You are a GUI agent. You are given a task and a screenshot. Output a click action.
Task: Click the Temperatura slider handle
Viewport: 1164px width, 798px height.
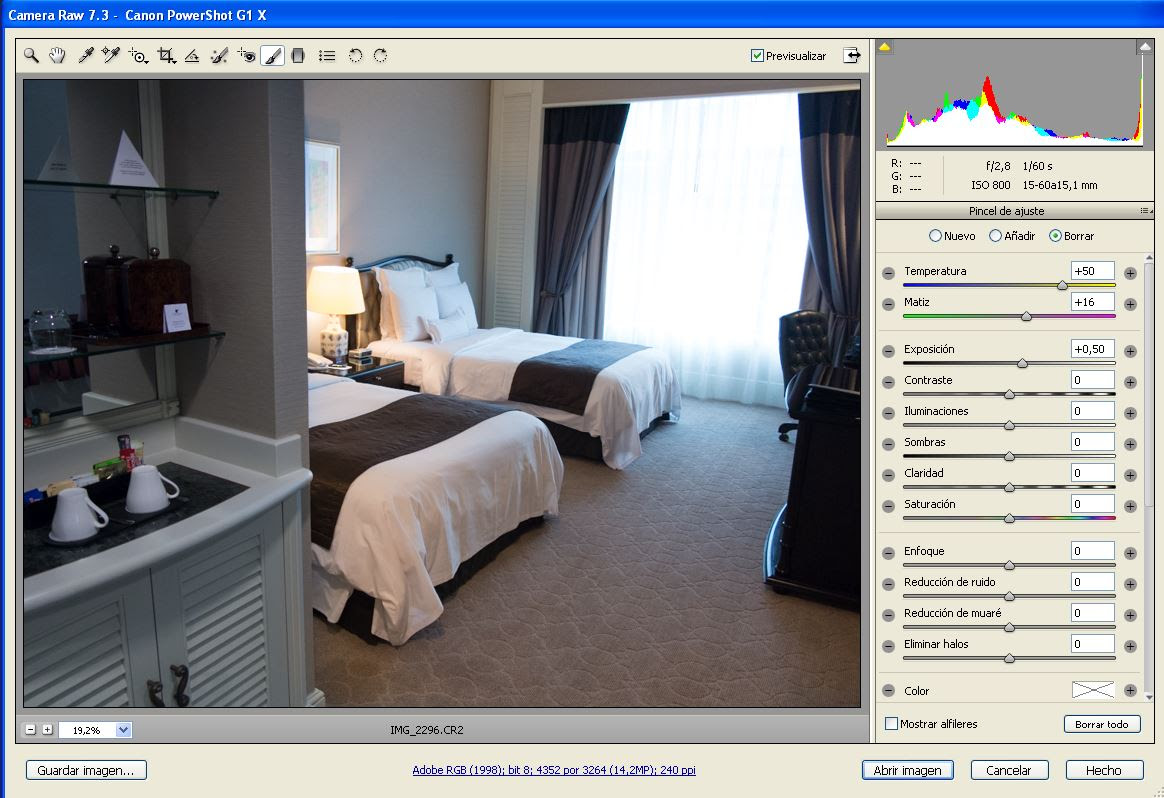(1062, 285)
